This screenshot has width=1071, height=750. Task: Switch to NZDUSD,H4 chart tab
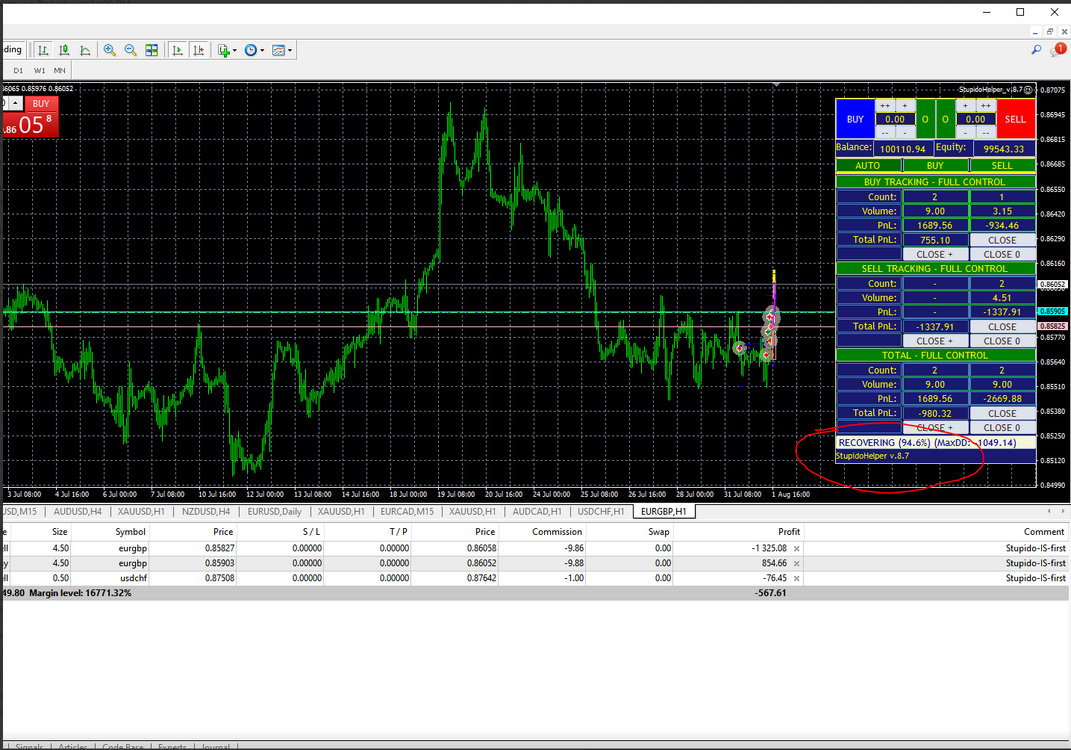tap(206, 512)
